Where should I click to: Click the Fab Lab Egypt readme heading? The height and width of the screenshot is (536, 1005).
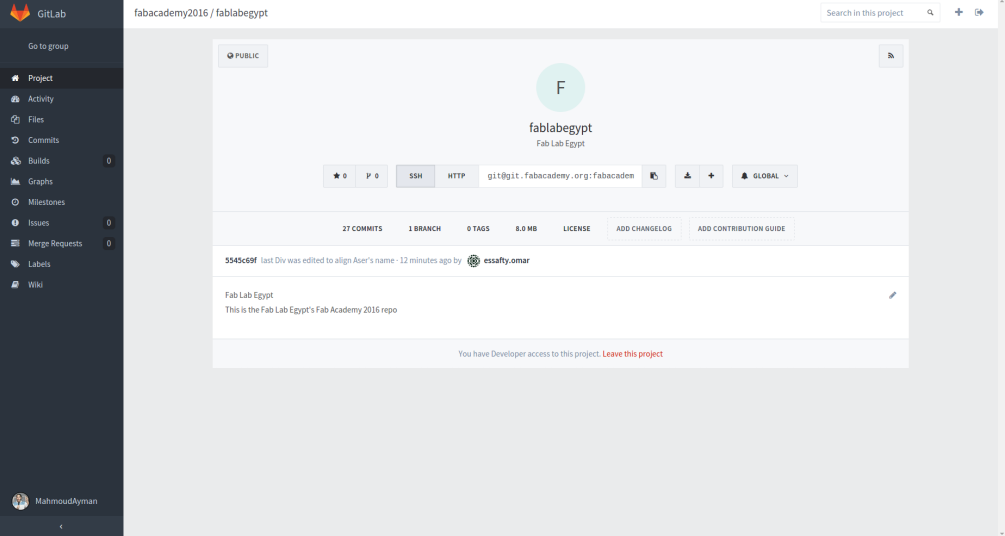249,295
